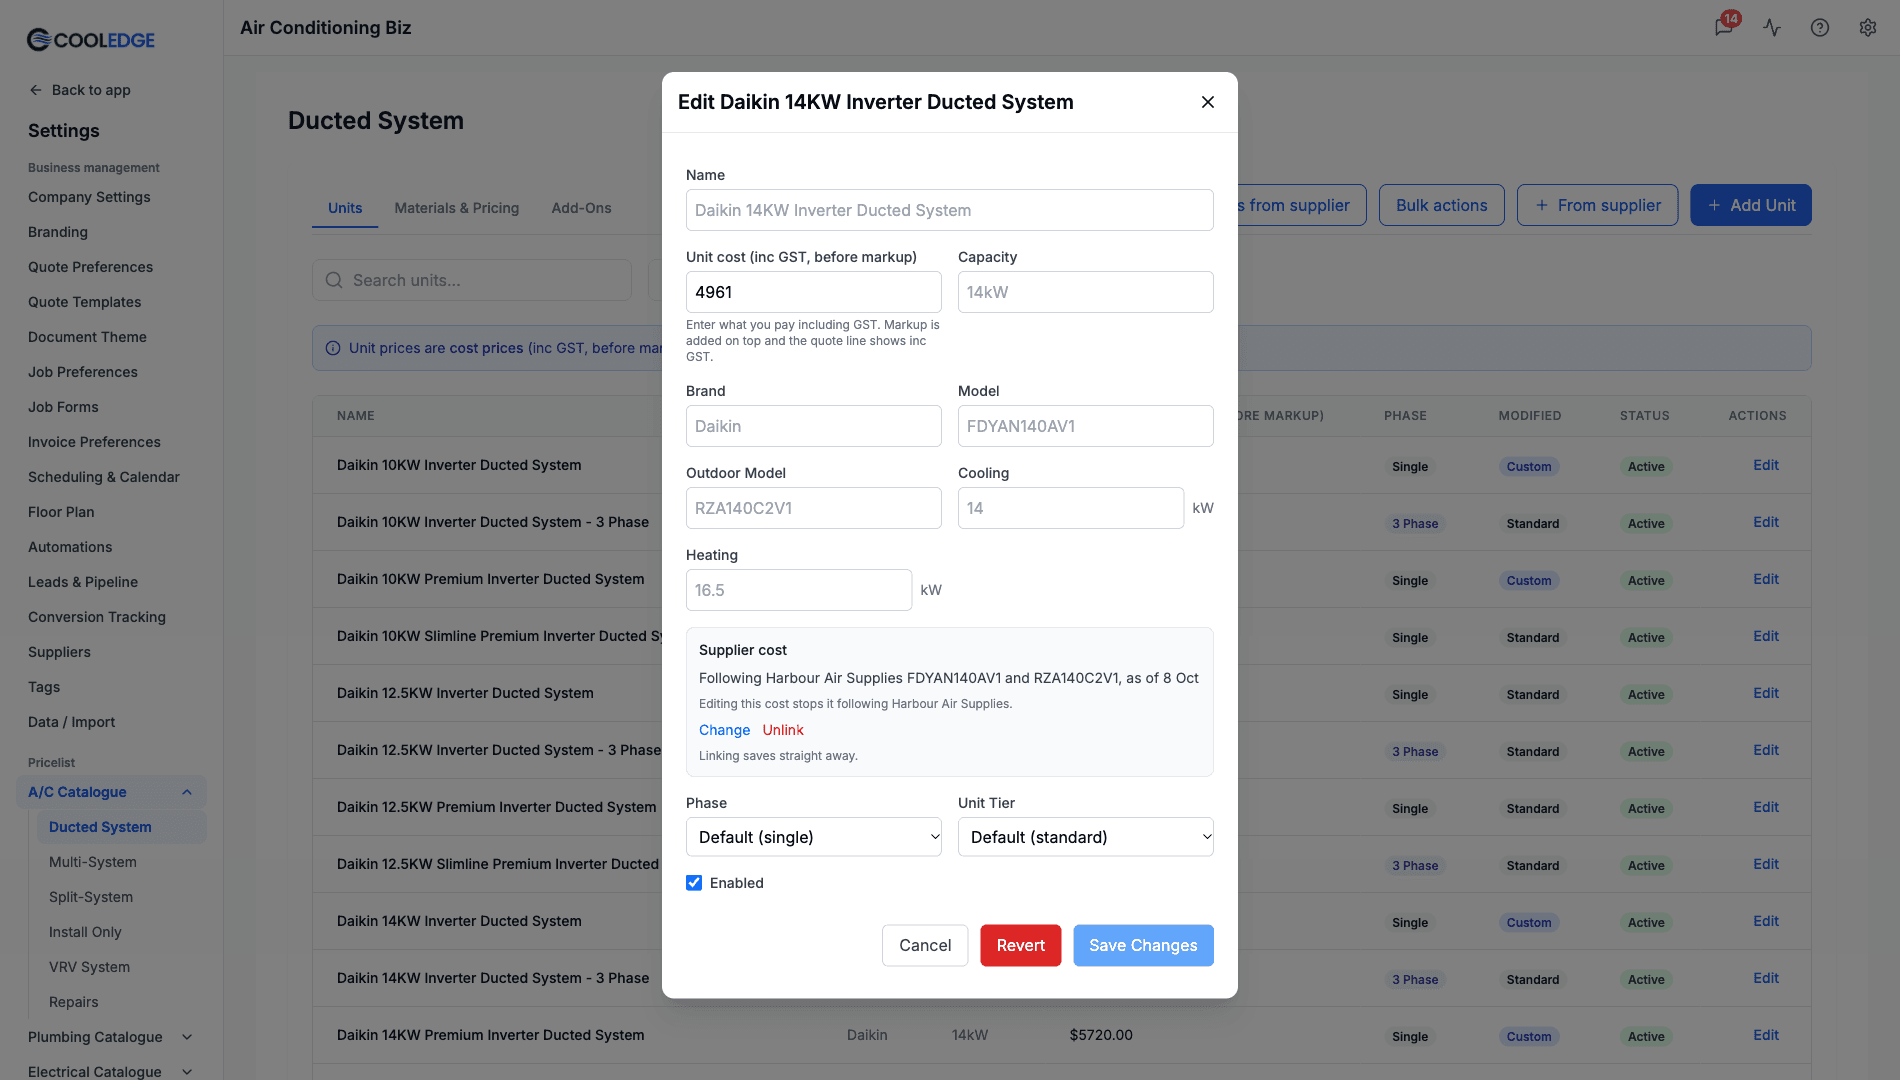Image resolution: width=1900 pixels, height=1080 pixels.
Task: Click the From supplier button
Action: point(1598,205)
